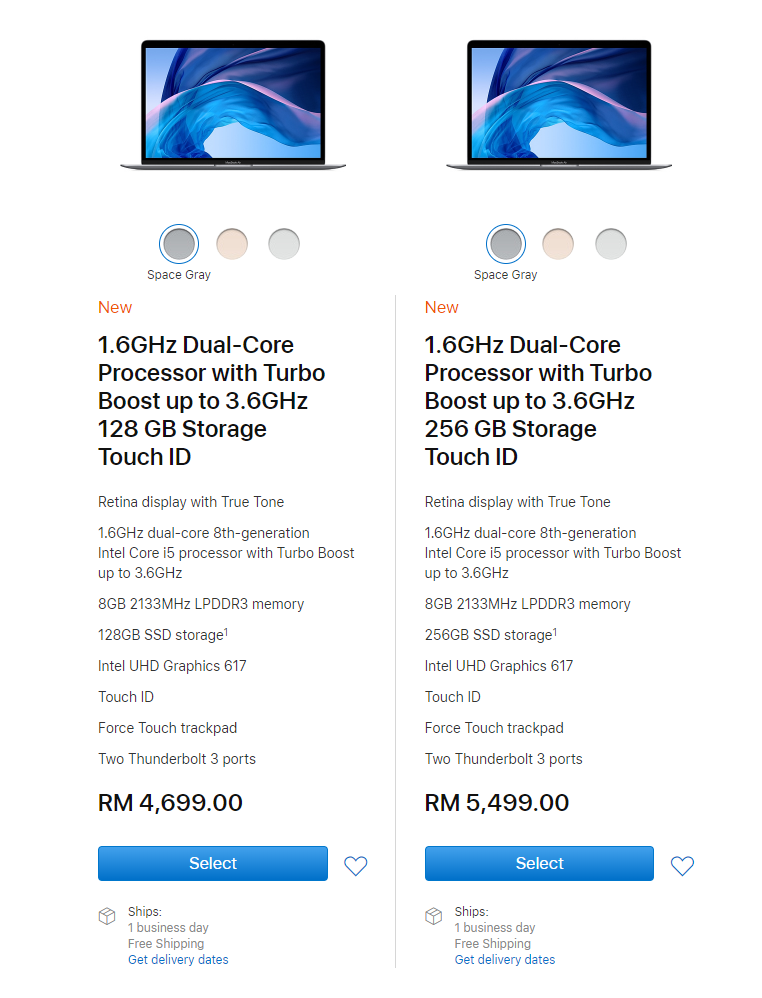Open Get delivery dates for 256 GB model
The width and height of the screenshot is (762, 998).
point(505,960)
